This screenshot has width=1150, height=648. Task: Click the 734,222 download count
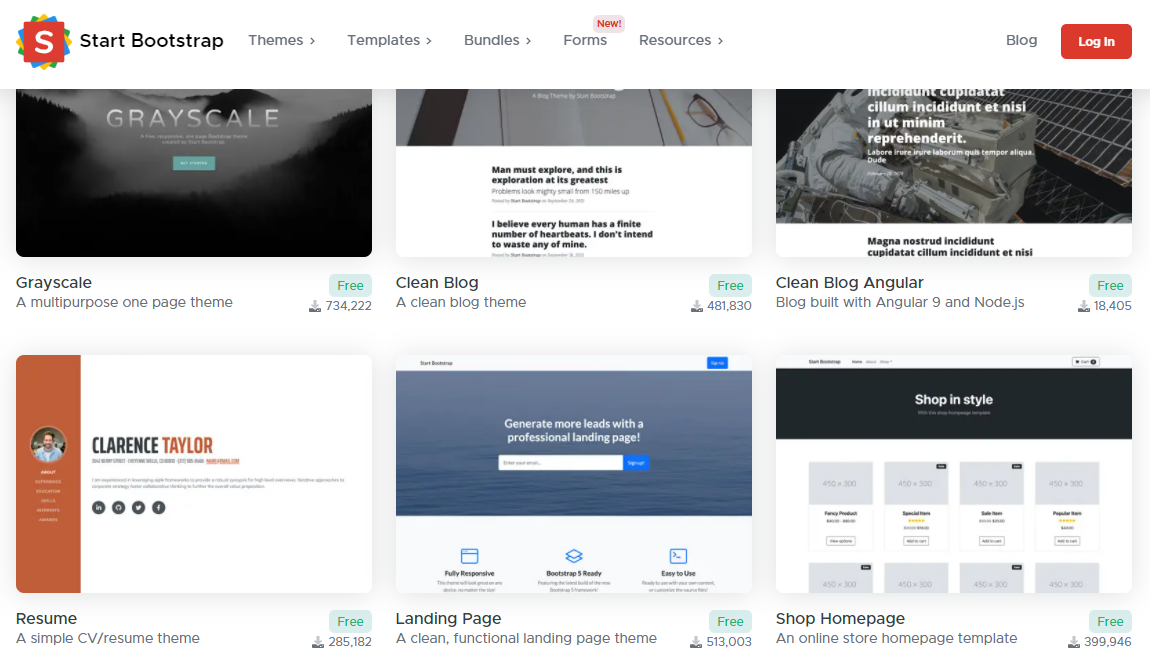(348, 306)
